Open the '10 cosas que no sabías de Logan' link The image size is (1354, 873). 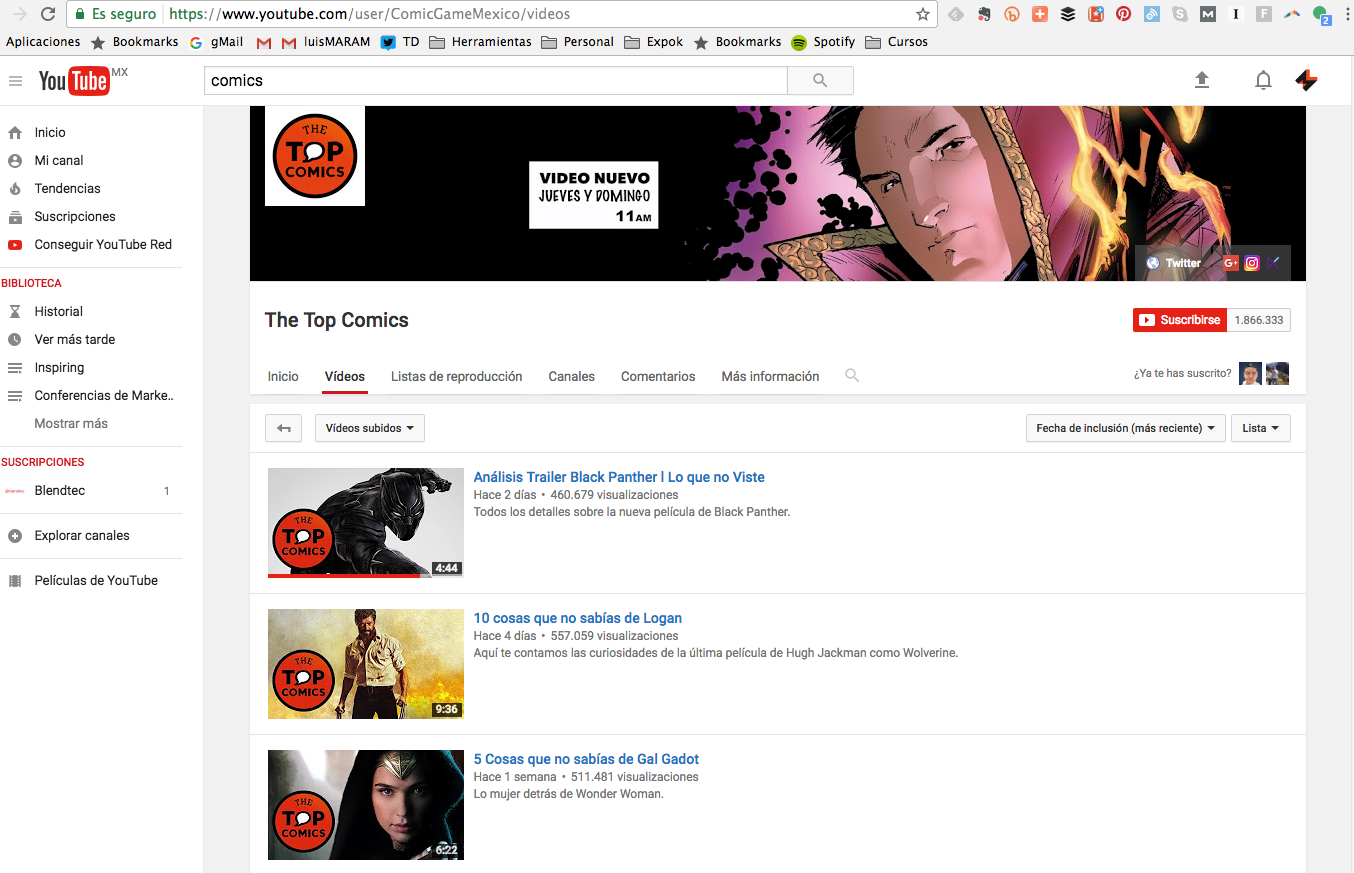pos(577,618)
